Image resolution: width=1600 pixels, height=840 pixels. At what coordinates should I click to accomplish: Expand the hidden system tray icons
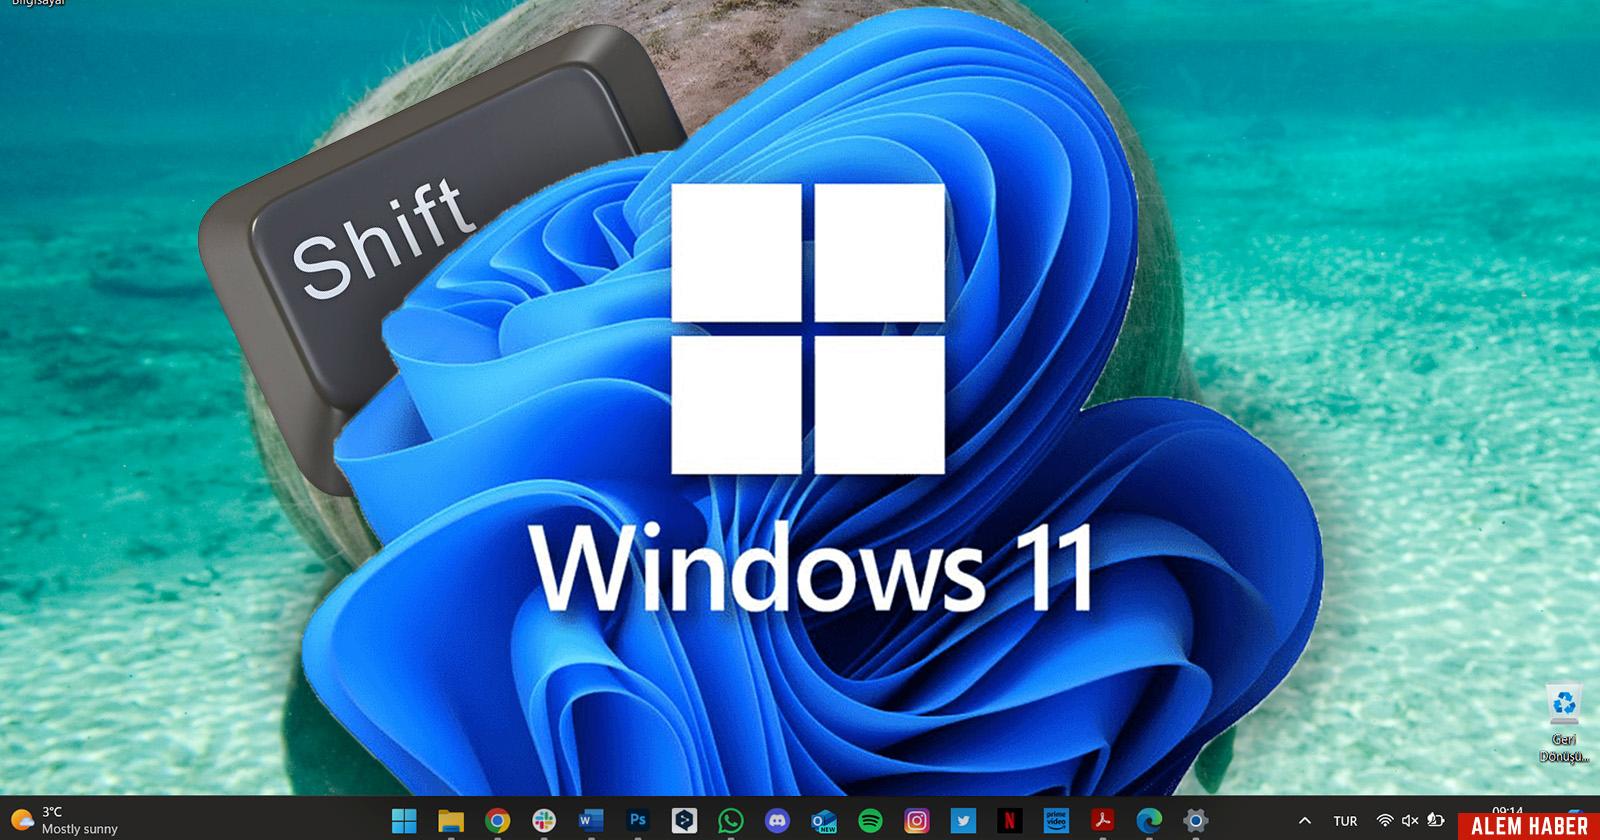coord(1304,821)
